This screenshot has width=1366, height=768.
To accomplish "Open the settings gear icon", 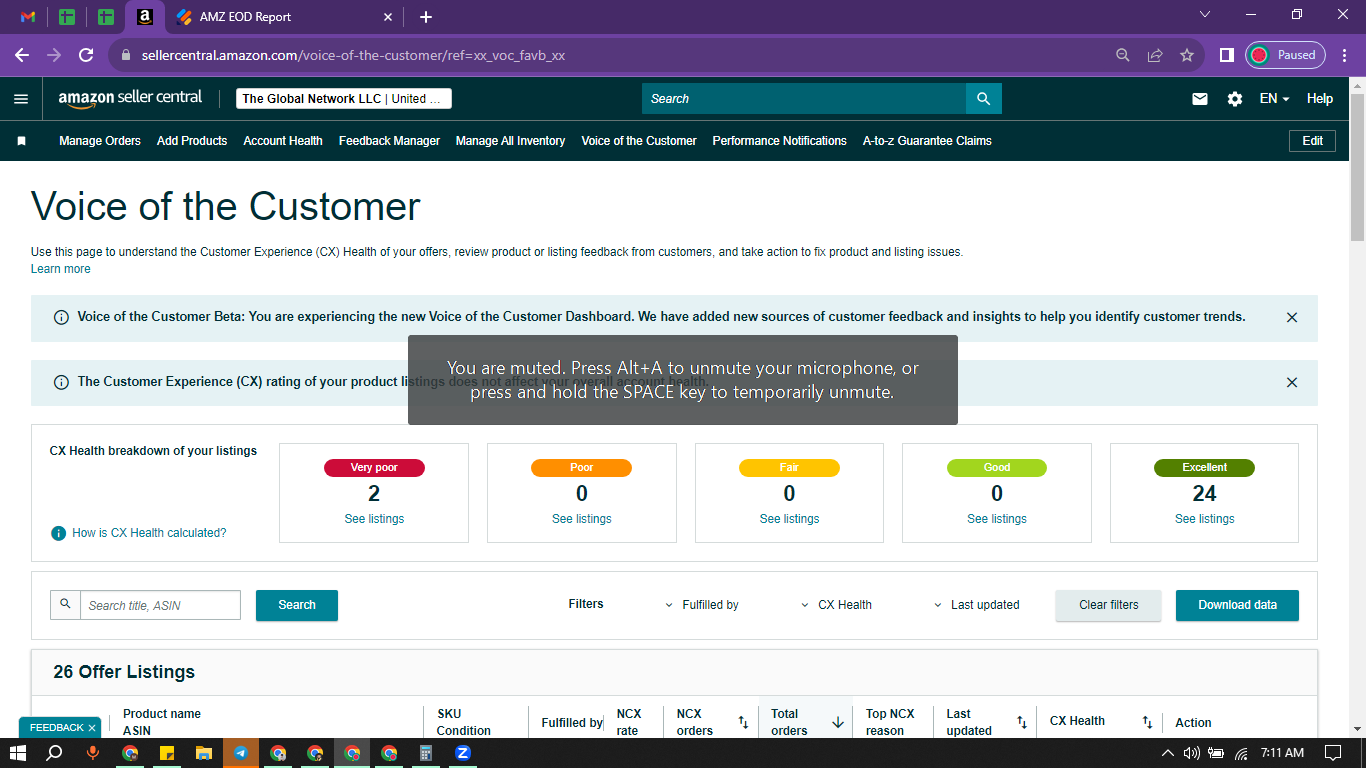I will (x=1235, y=99).
